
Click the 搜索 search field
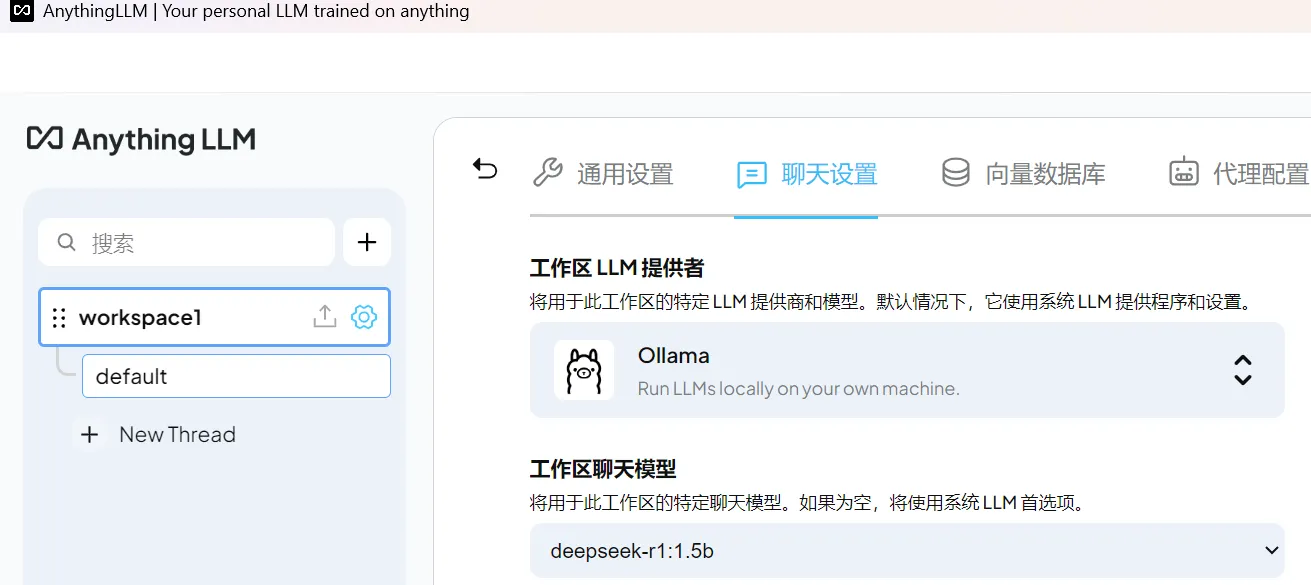pyautogui.click(x=186, y=243)
